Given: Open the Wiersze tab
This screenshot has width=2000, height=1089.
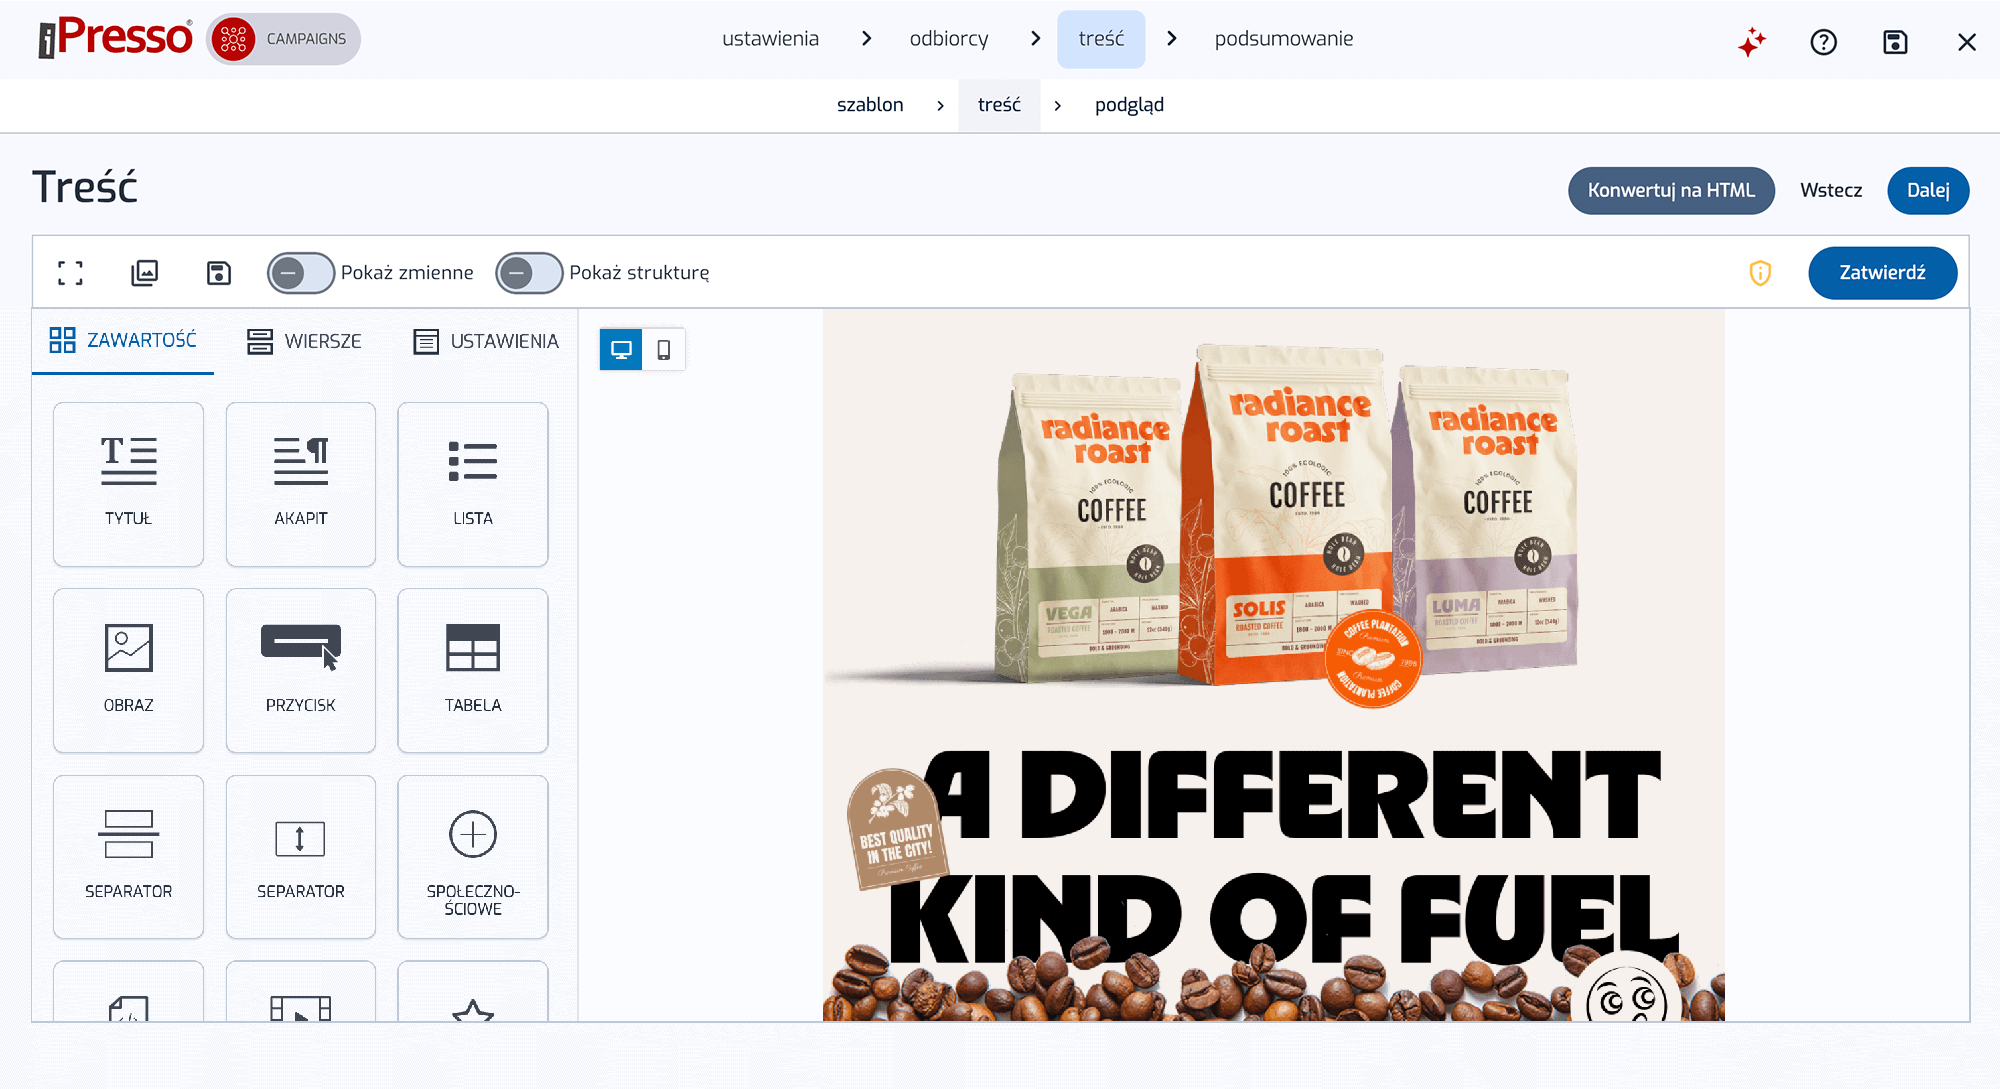Looking at the screenshot, I should click(304, 342).
